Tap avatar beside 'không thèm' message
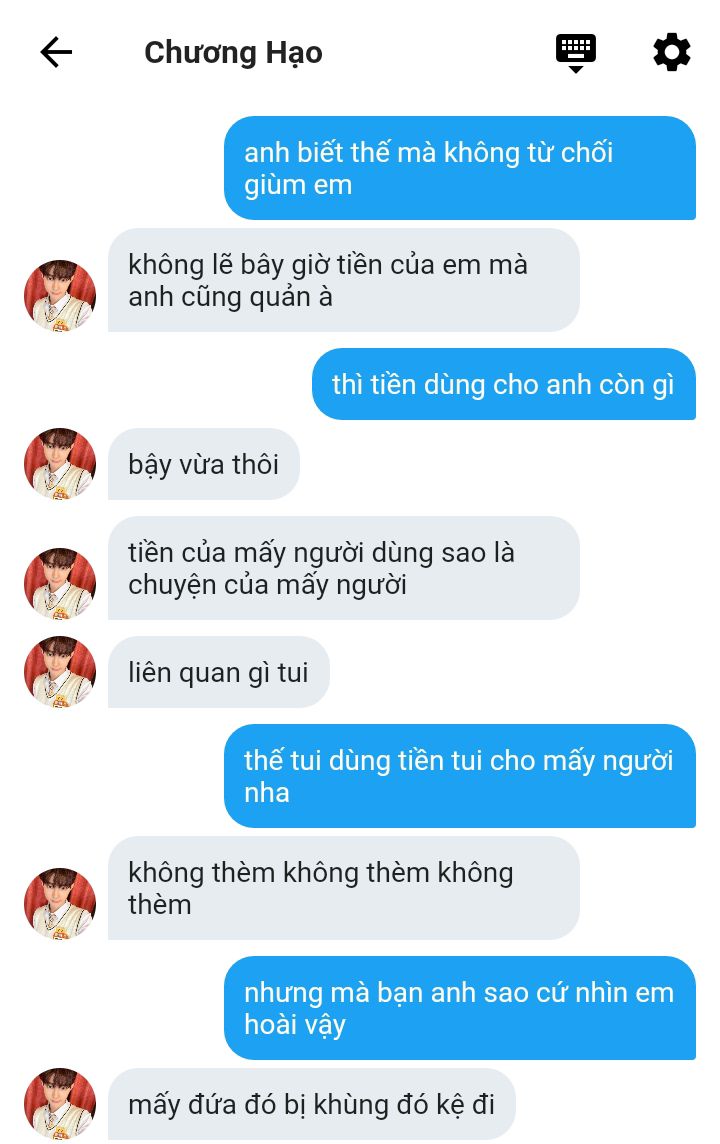The height and width of the screenshot is (1144, 720). (60, 903)
